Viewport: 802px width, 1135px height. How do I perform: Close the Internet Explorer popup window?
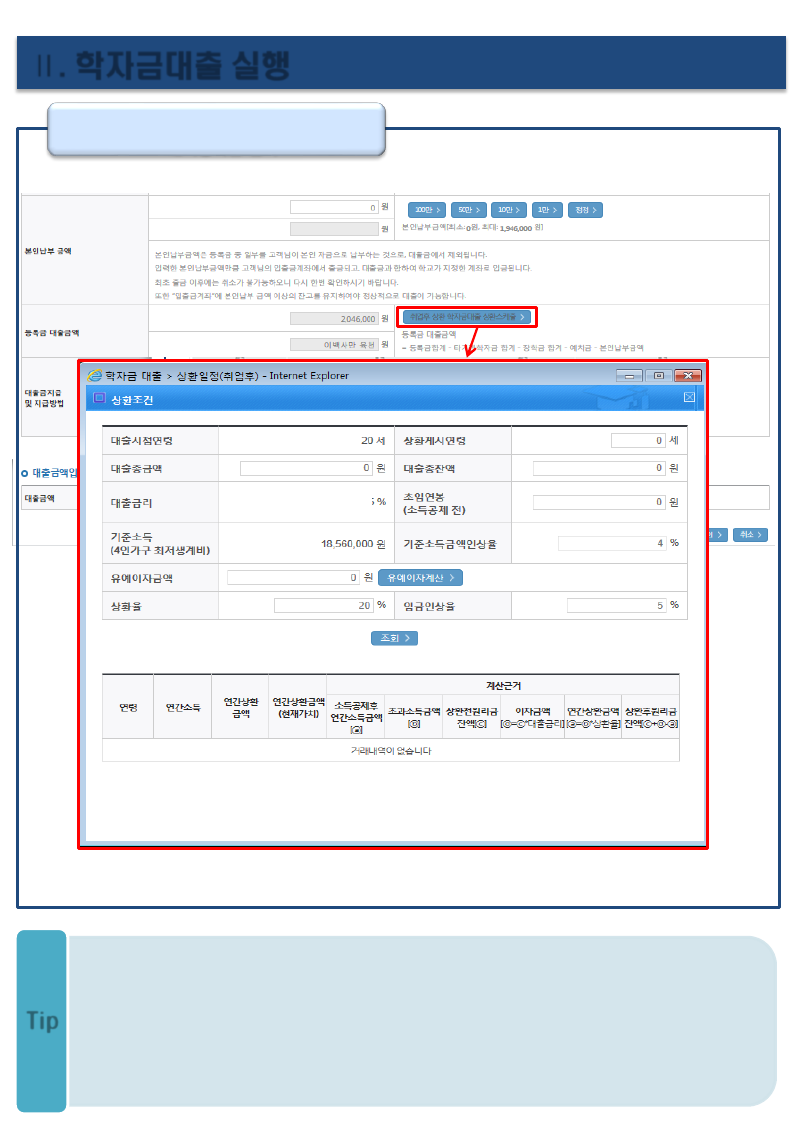(687, 375)
